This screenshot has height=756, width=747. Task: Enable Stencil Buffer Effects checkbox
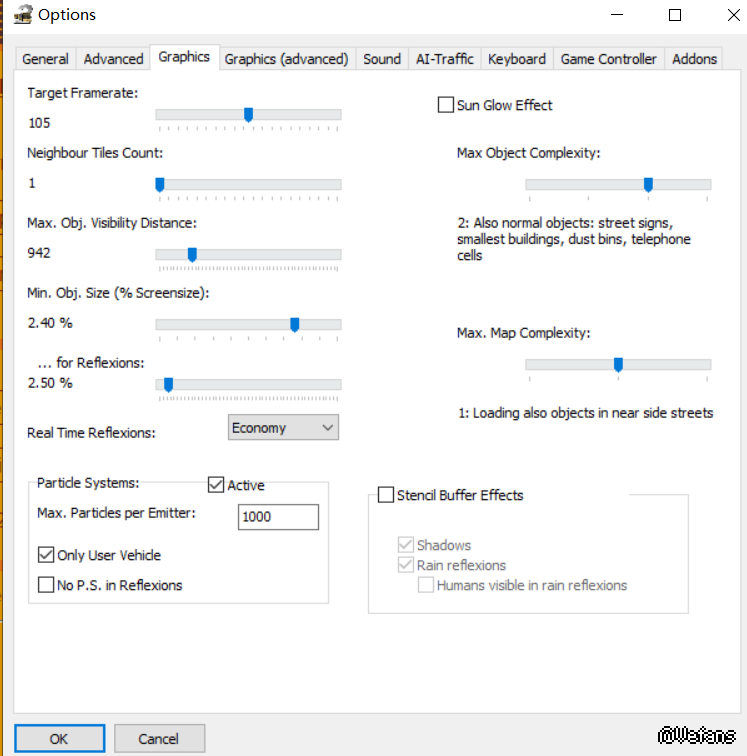coord(386,495)
